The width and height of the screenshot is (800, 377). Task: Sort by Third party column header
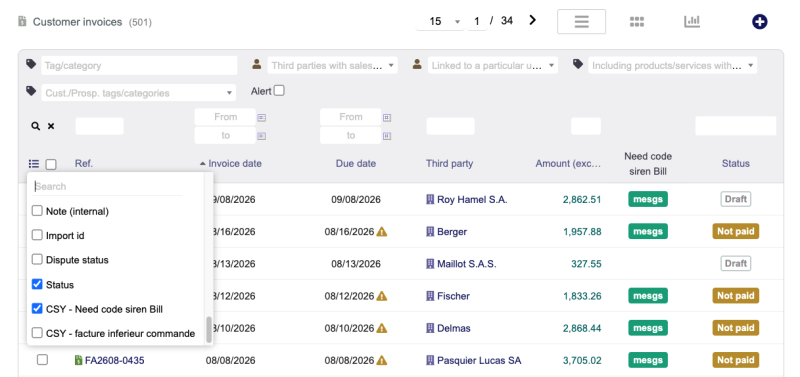click(449, 164)
